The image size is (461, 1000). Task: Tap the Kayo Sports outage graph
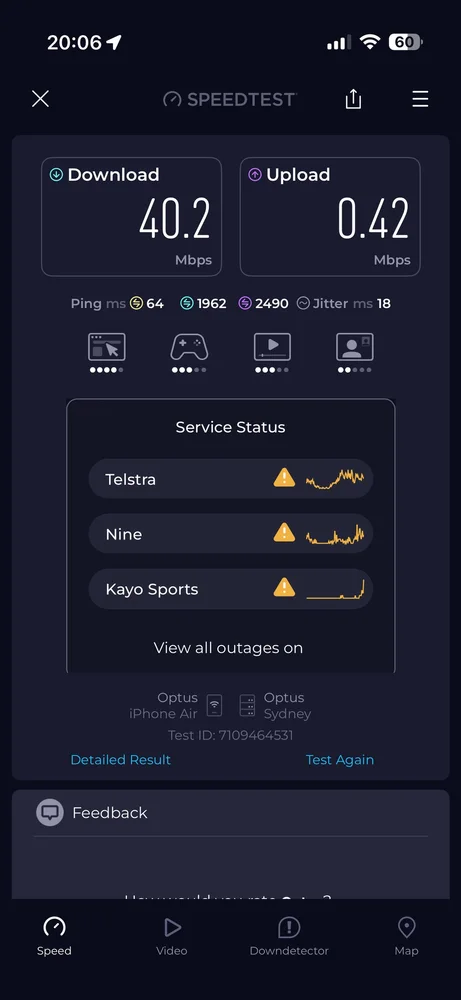point(335,589)
